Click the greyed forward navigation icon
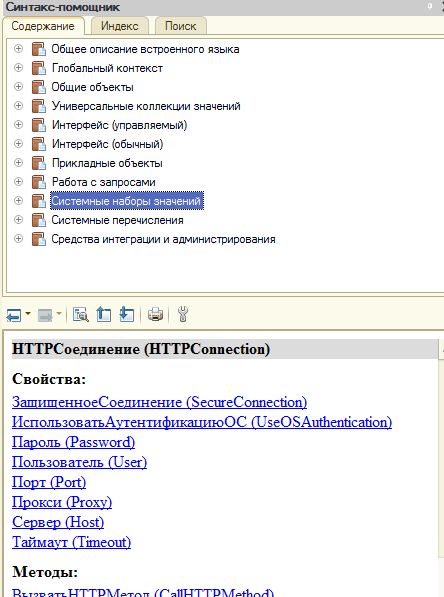The width and height of the screenshot is (444, 597). 45,315
